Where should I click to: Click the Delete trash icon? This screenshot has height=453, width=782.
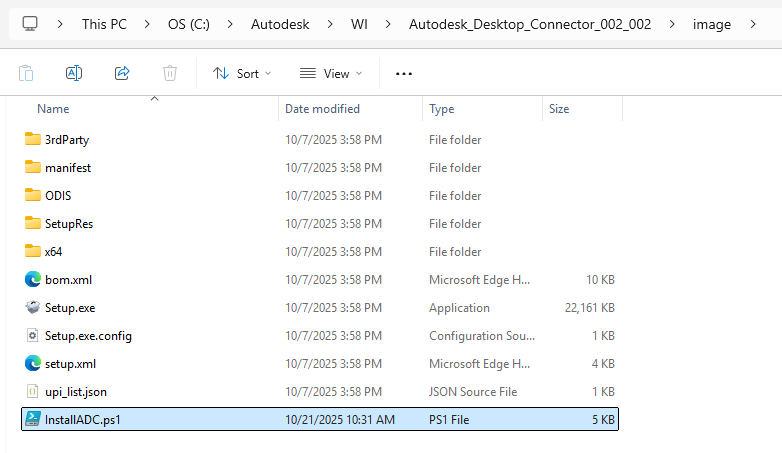coord(170,73)
